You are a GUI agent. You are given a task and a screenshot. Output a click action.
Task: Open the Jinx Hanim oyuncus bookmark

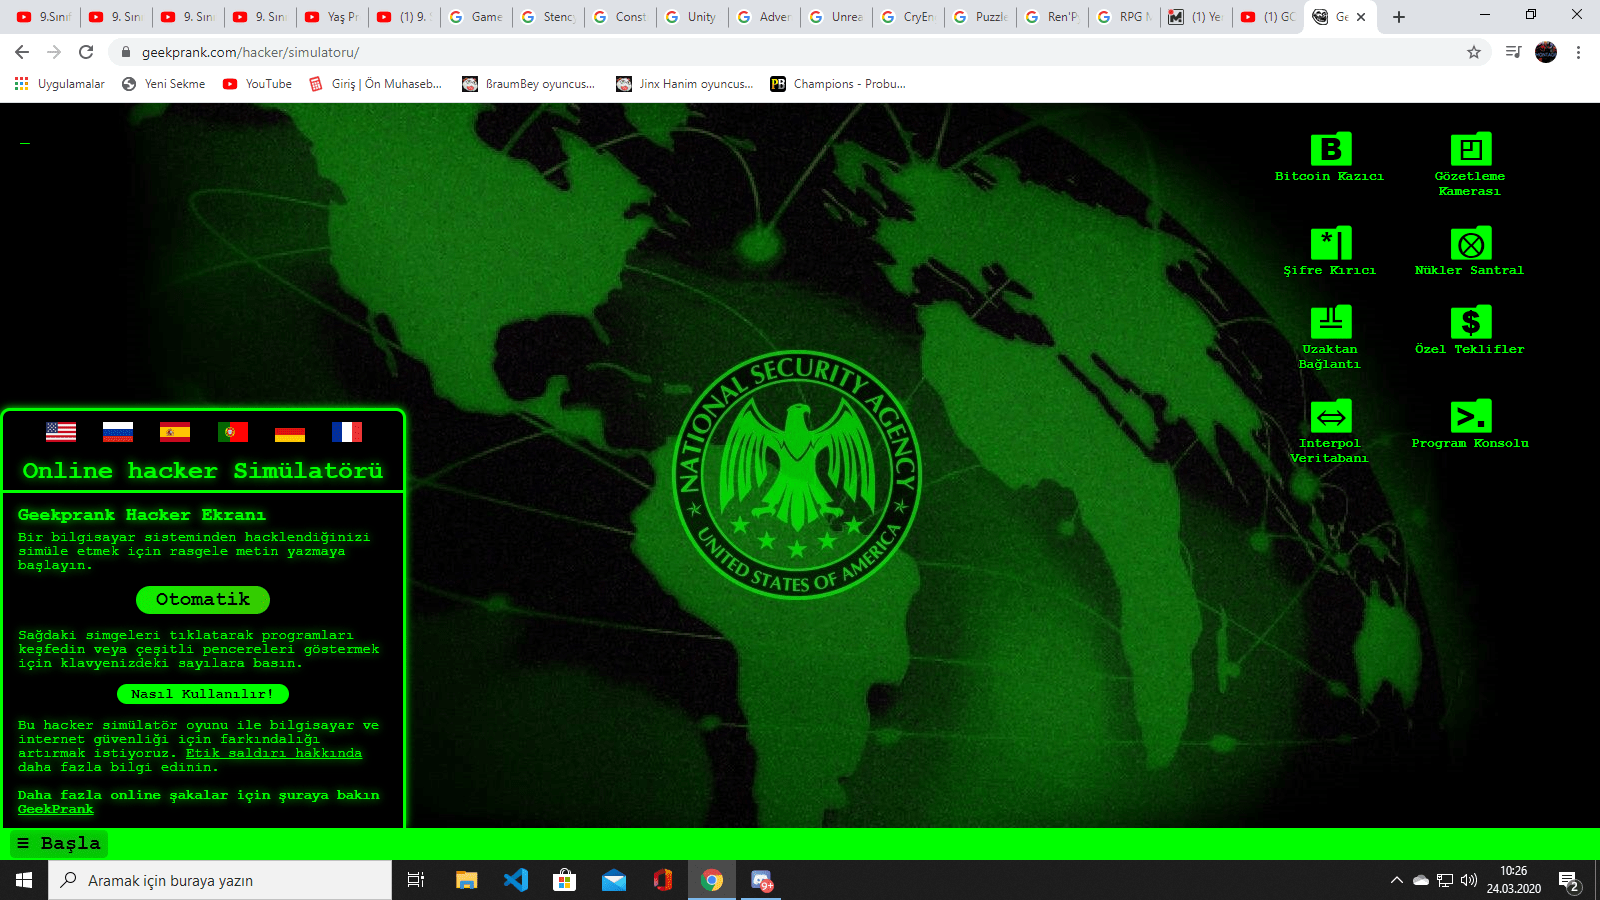685,84
